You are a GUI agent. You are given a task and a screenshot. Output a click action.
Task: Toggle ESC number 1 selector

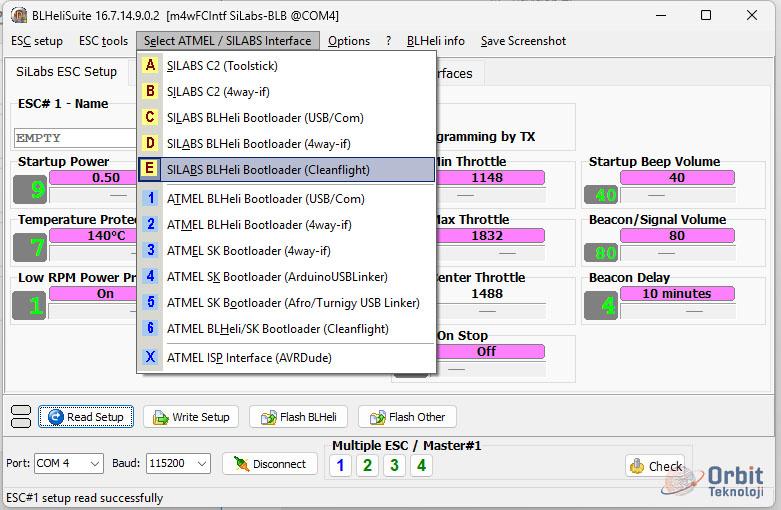340,465
